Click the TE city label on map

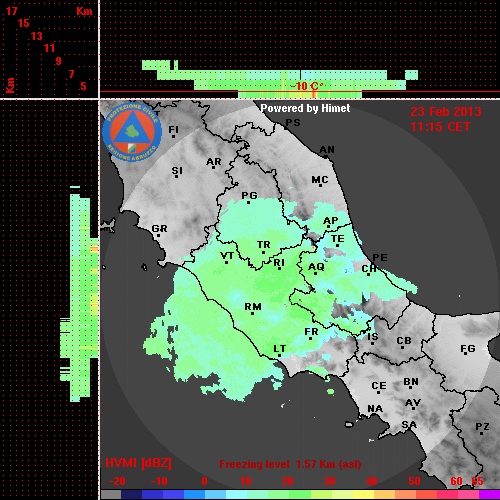pos(338,239)
